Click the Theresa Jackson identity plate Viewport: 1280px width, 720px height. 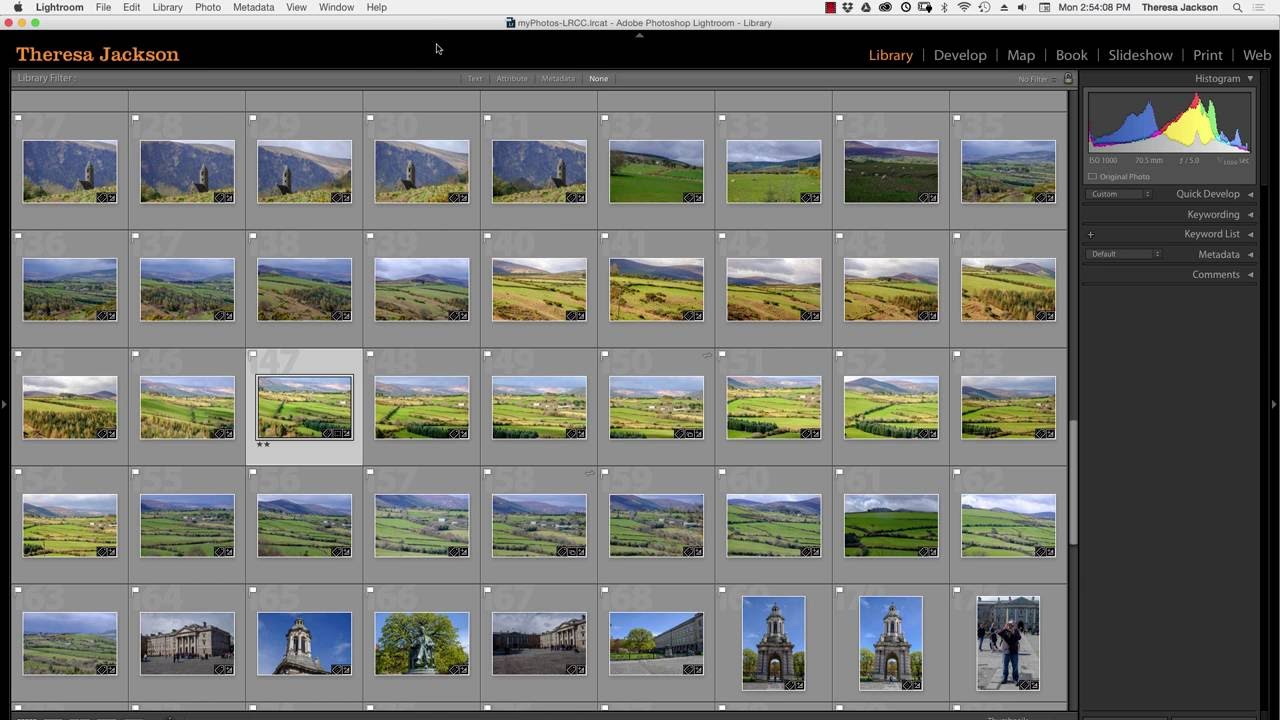click(x=97, y=54)
